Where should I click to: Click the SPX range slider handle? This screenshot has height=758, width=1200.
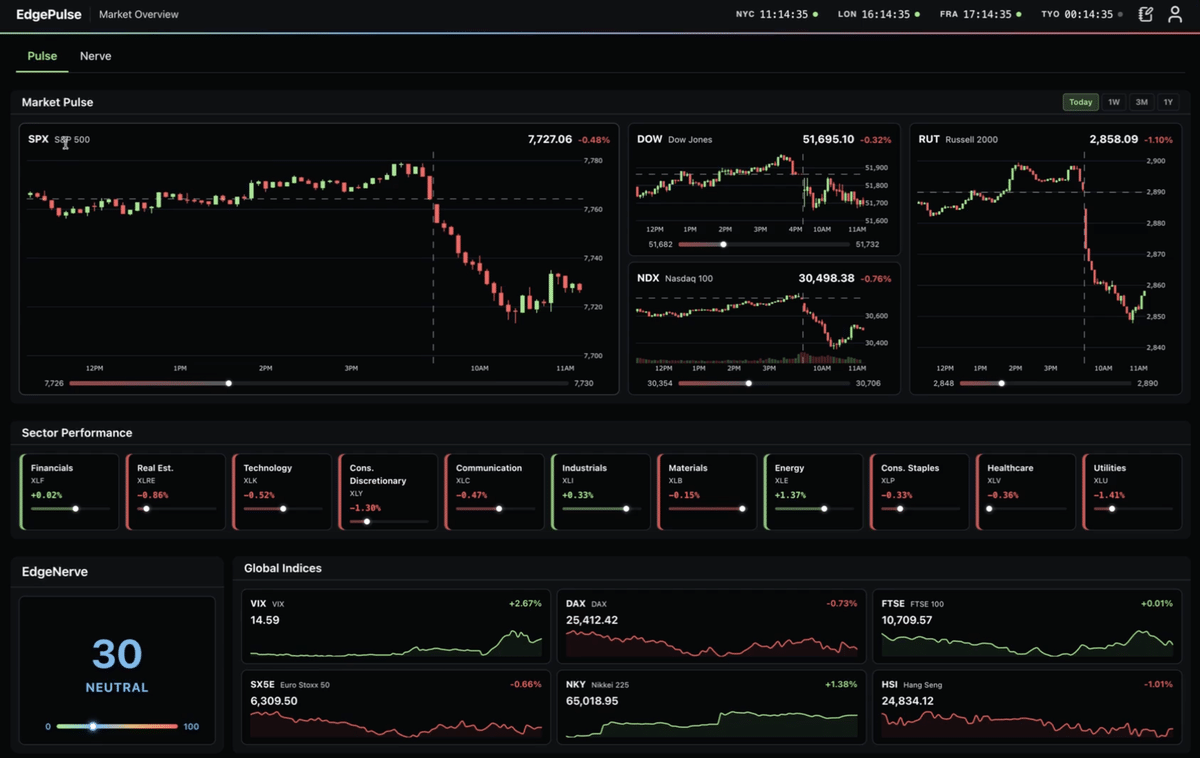click(x=229, y=383)
